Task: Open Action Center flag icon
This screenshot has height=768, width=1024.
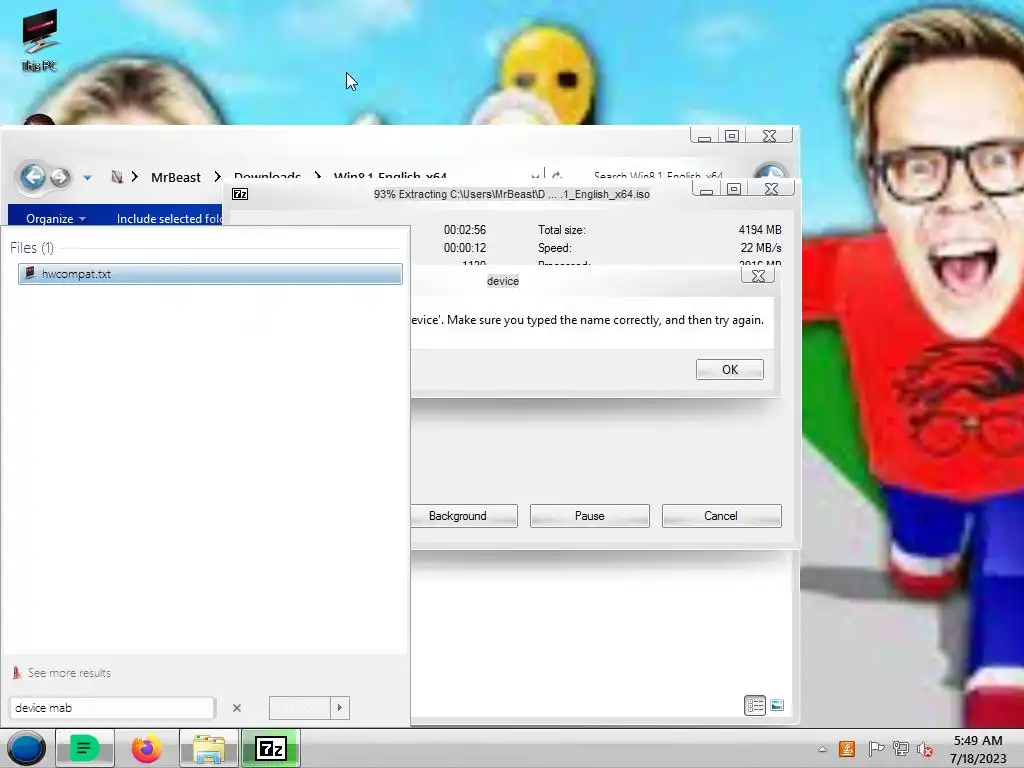Action: coord(876,749)
